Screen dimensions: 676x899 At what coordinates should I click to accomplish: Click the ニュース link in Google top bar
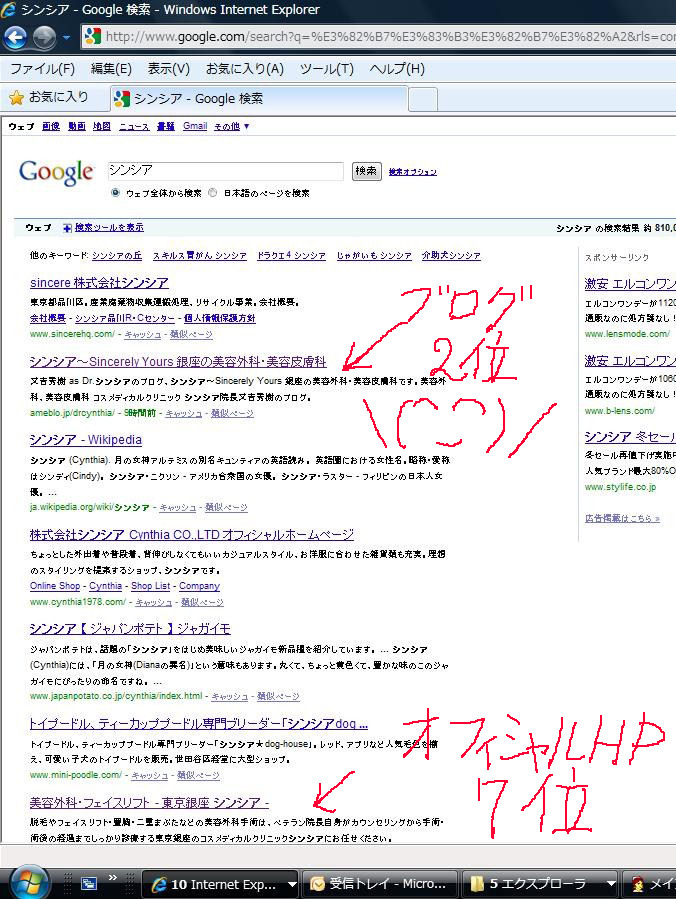click(x=134, y=126)
